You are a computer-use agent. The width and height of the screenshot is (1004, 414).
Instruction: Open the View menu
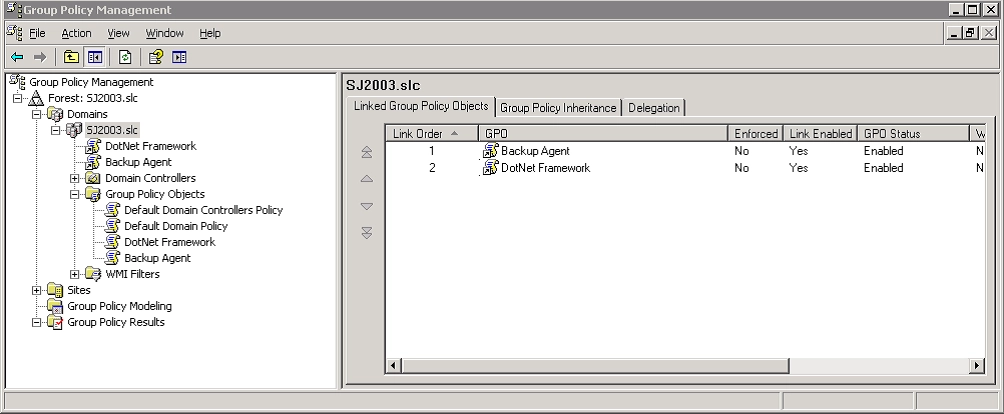pos(118,33)
